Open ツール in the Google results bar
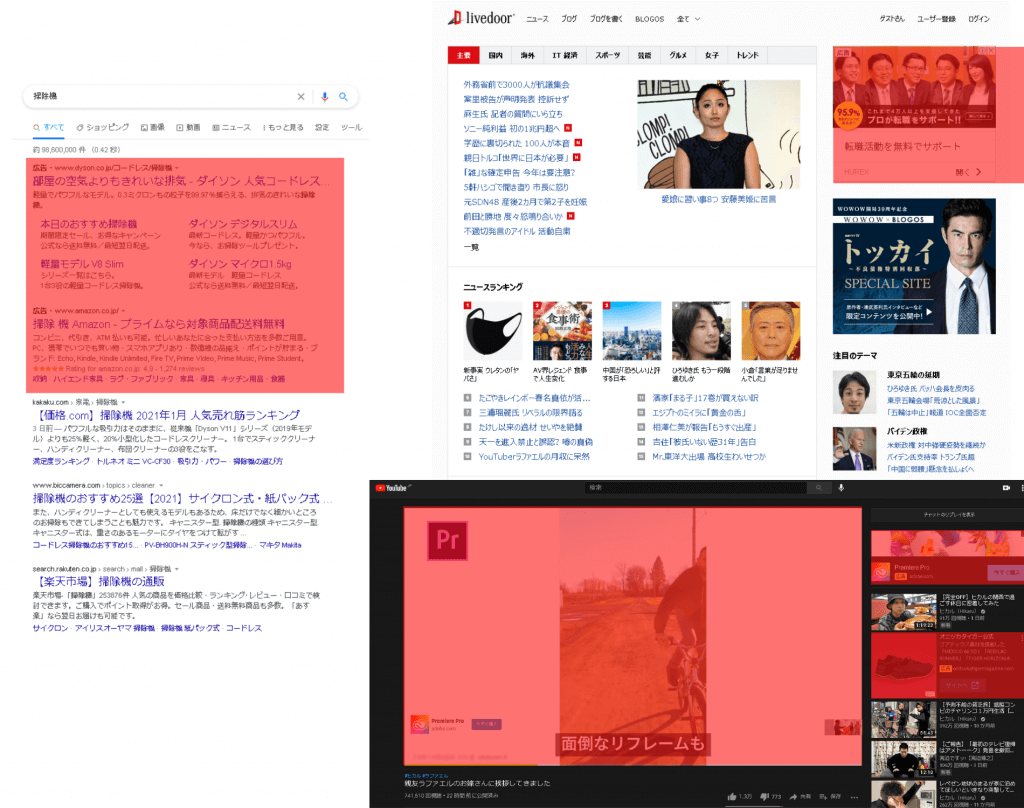 pyautogui.click(x=351, y=127)
